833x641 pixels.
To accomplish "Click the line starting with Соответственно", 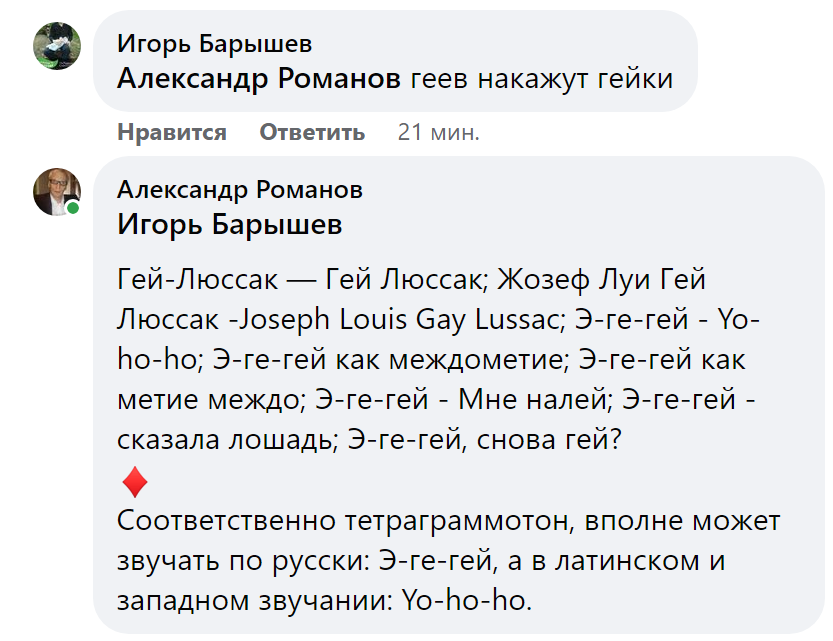I will 300,520.
